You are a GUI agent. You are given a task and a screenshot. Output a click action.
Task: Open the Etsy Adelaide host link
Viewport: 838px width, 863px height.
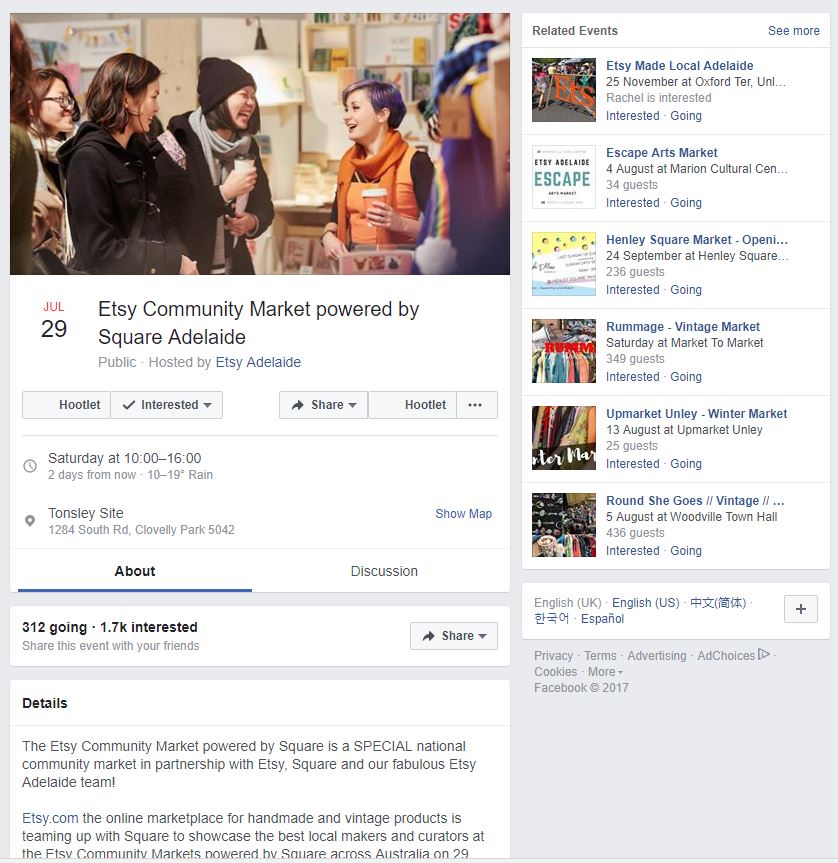(258, 362)
